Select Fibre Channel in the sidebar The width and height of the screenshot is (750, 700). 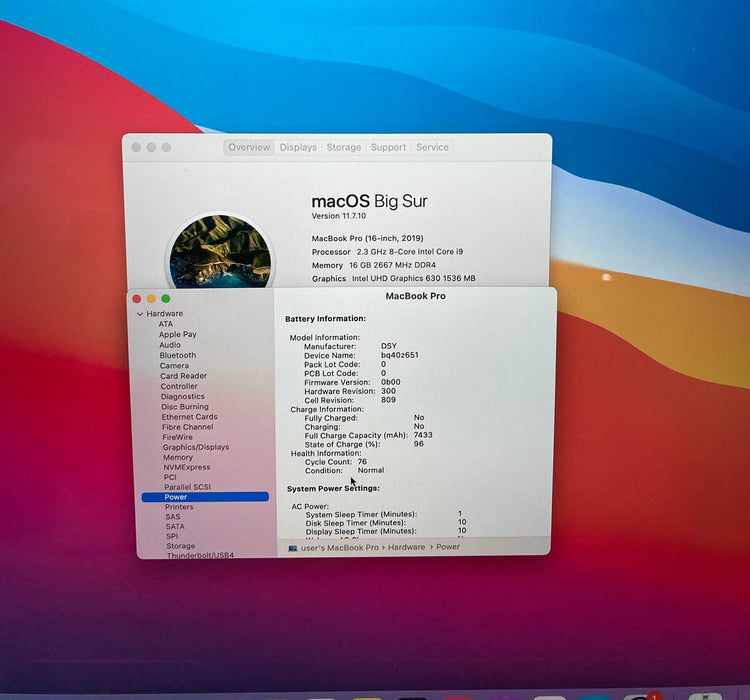pos(188,427)
